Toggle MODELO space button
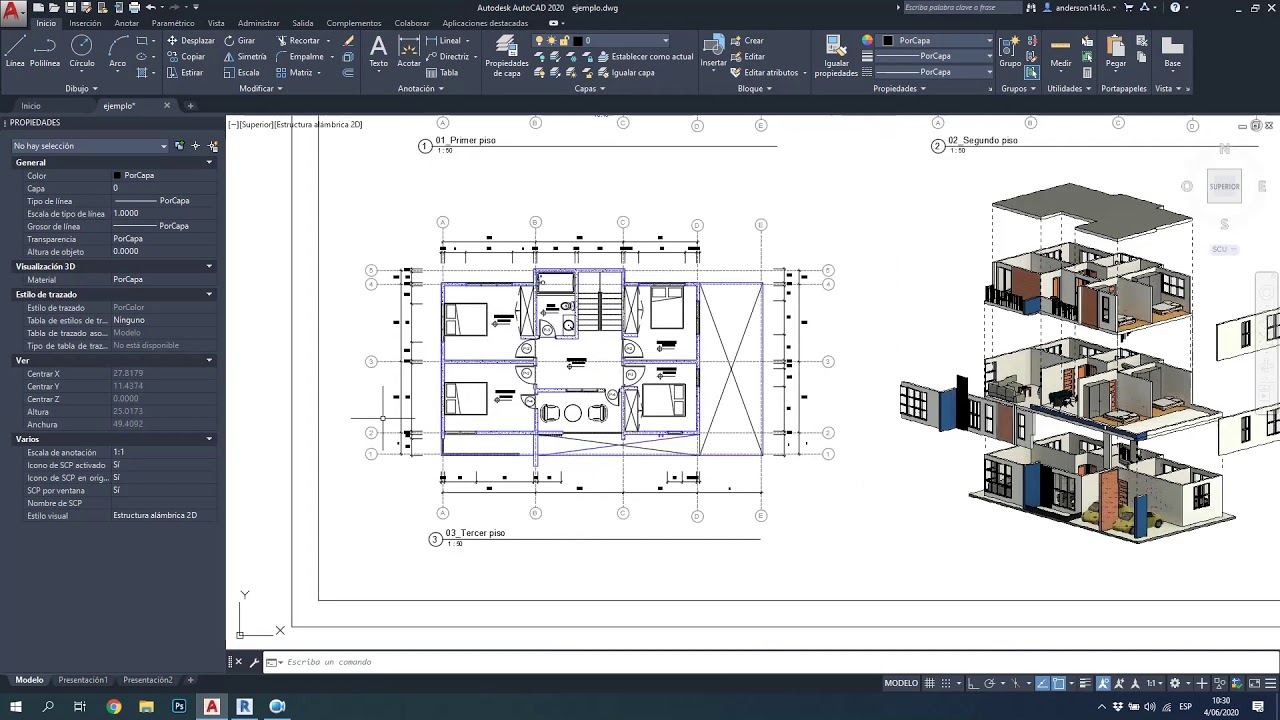Screen dimensions: 1280x720 901,683
